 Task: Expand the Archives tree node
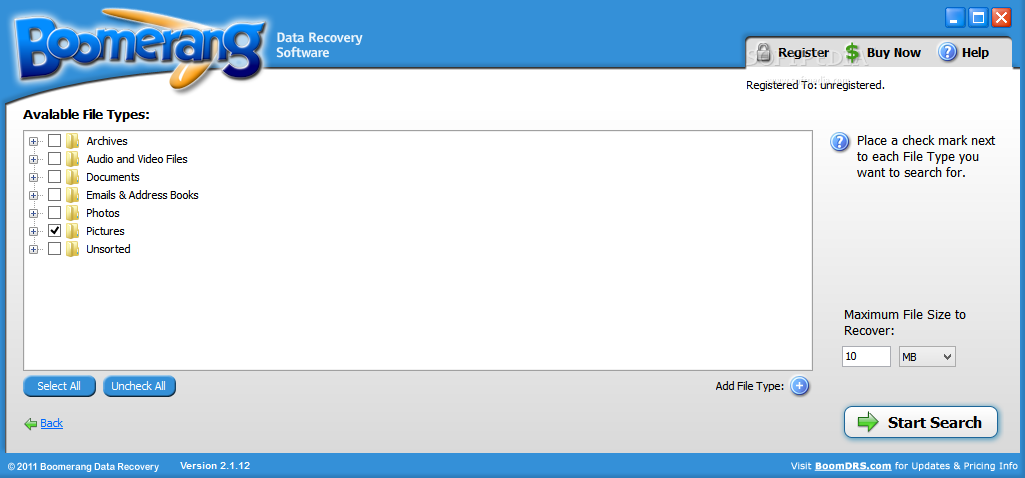[33, 141]
